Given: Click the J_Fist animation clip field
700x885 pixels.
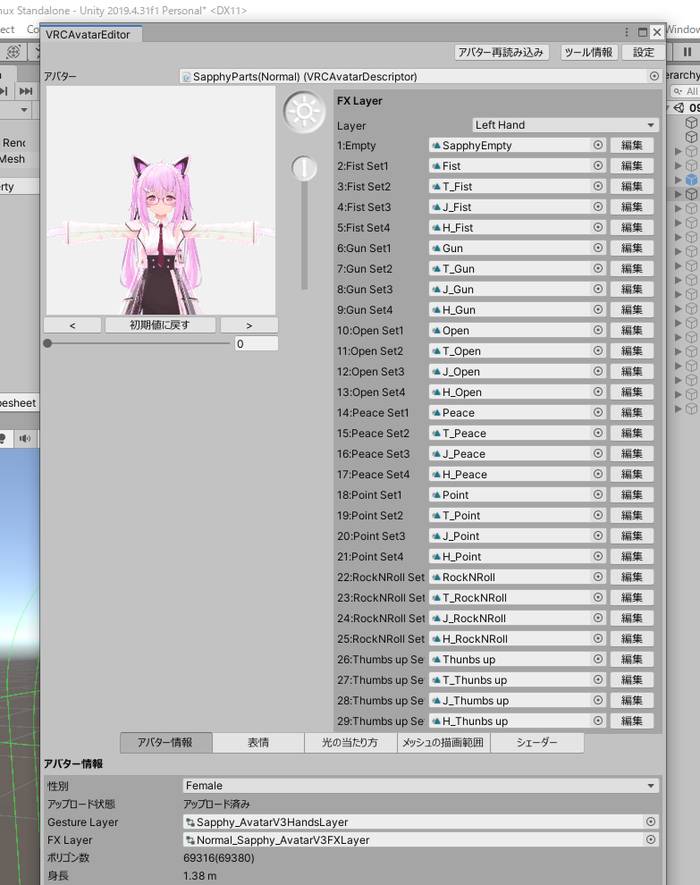Looking at the screenshot, I should [517, 207].
